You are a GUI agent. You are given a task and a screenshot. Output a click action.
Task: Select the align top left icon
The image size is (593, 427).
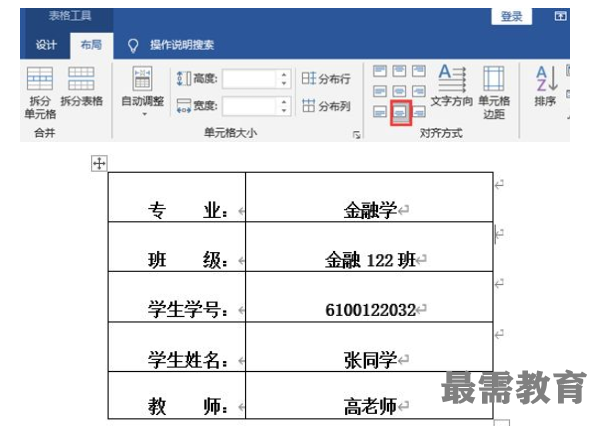[380, 71]
